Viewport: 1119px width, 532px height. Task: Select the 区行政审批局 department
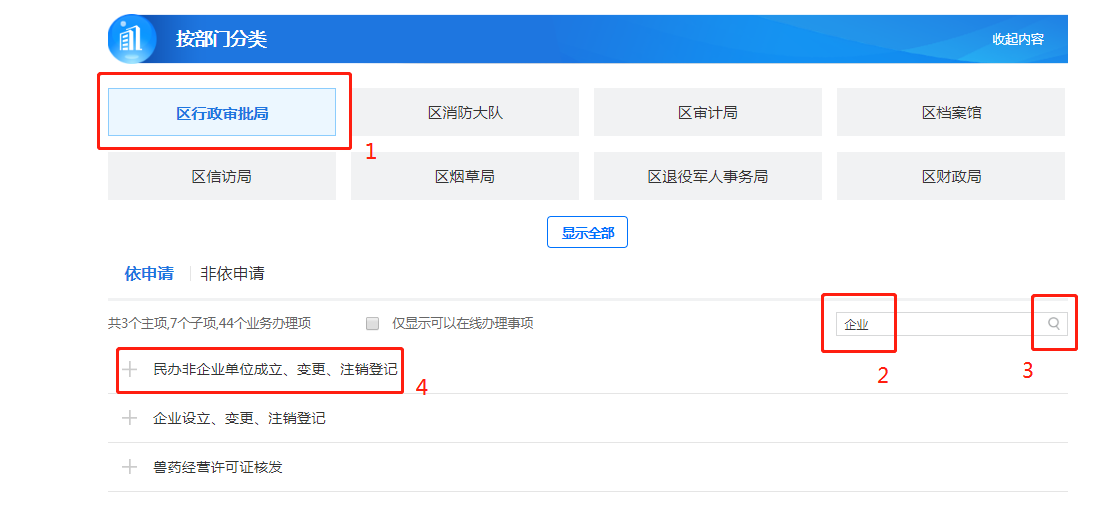[222, 113]
